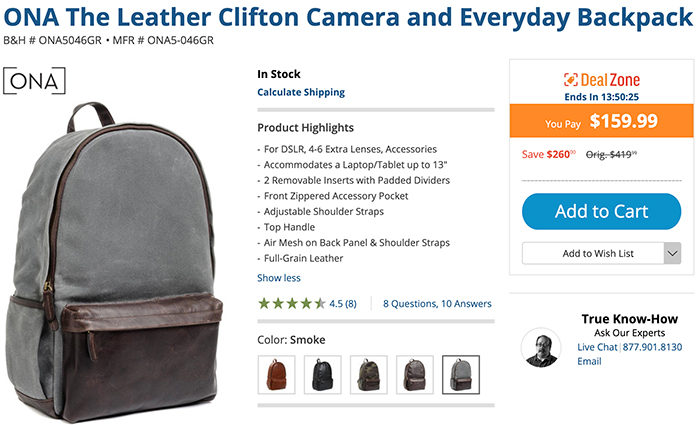Select the brown leather color swatch
The width and height of the screenshot is (700, 425).
point(276,375)
